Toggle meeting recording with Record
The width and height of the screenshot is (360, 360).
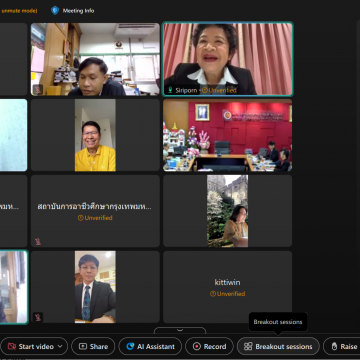coord(210,346)
